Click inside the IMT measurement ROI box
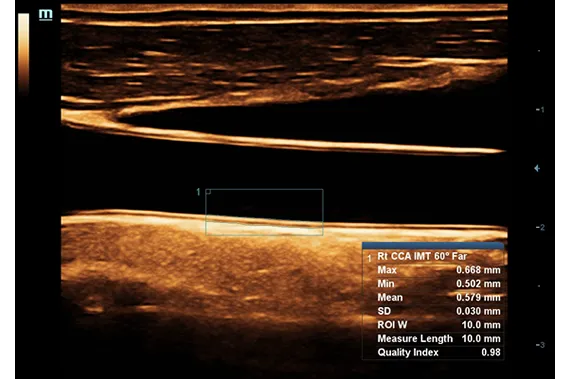 coord(264,212)
